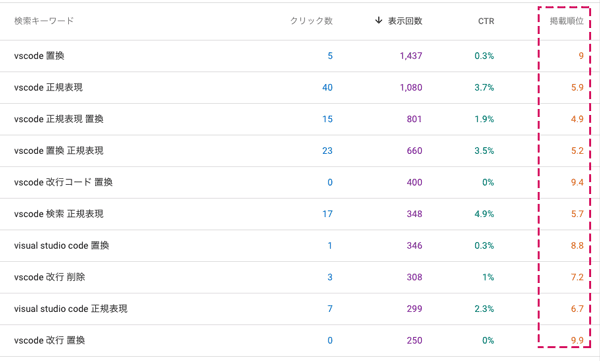Click the 4.9 position value

(x=577, y=119)
